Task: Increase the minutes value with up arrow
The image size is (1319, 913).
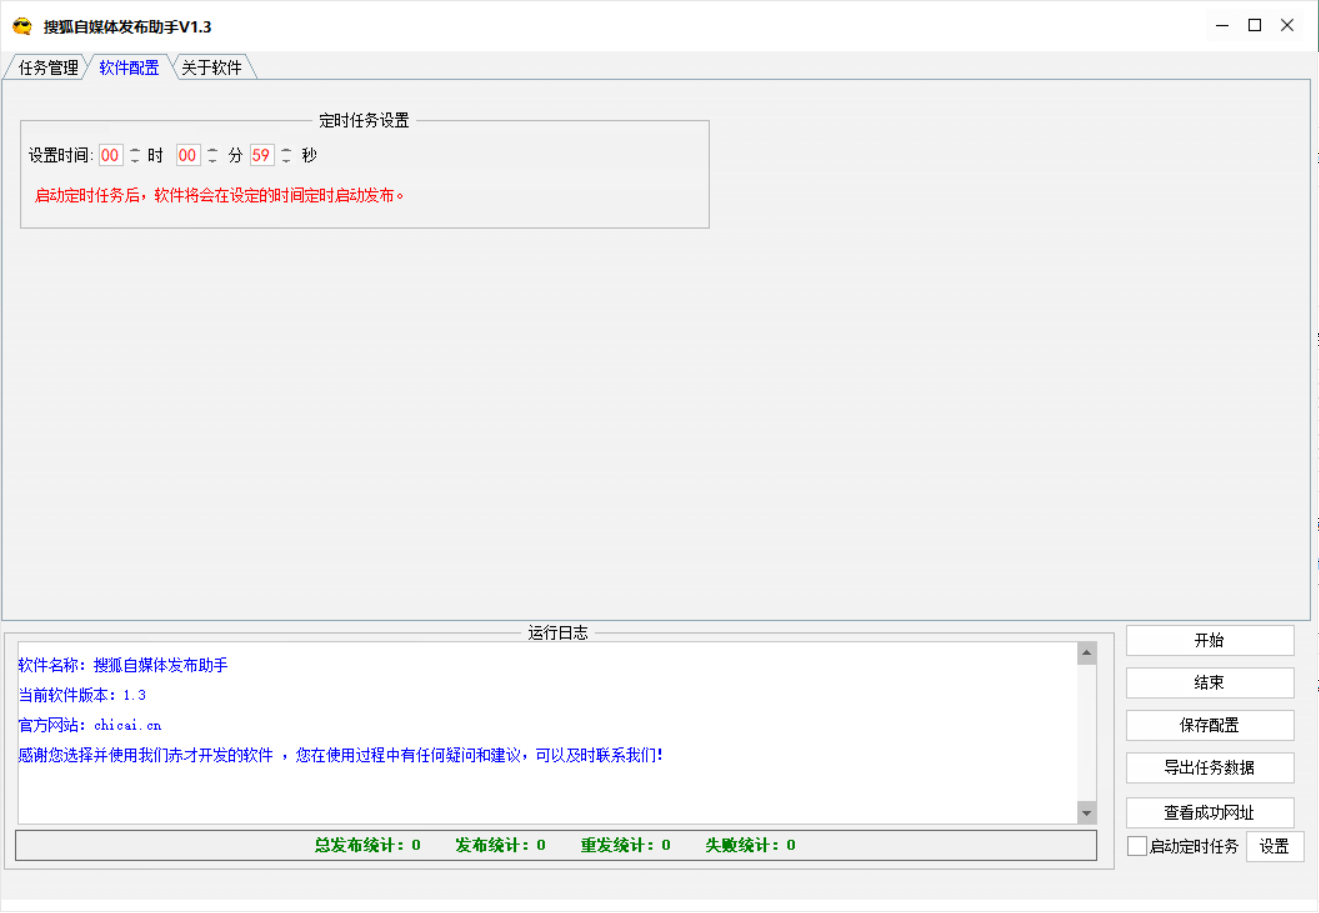Action: (212, 150)
